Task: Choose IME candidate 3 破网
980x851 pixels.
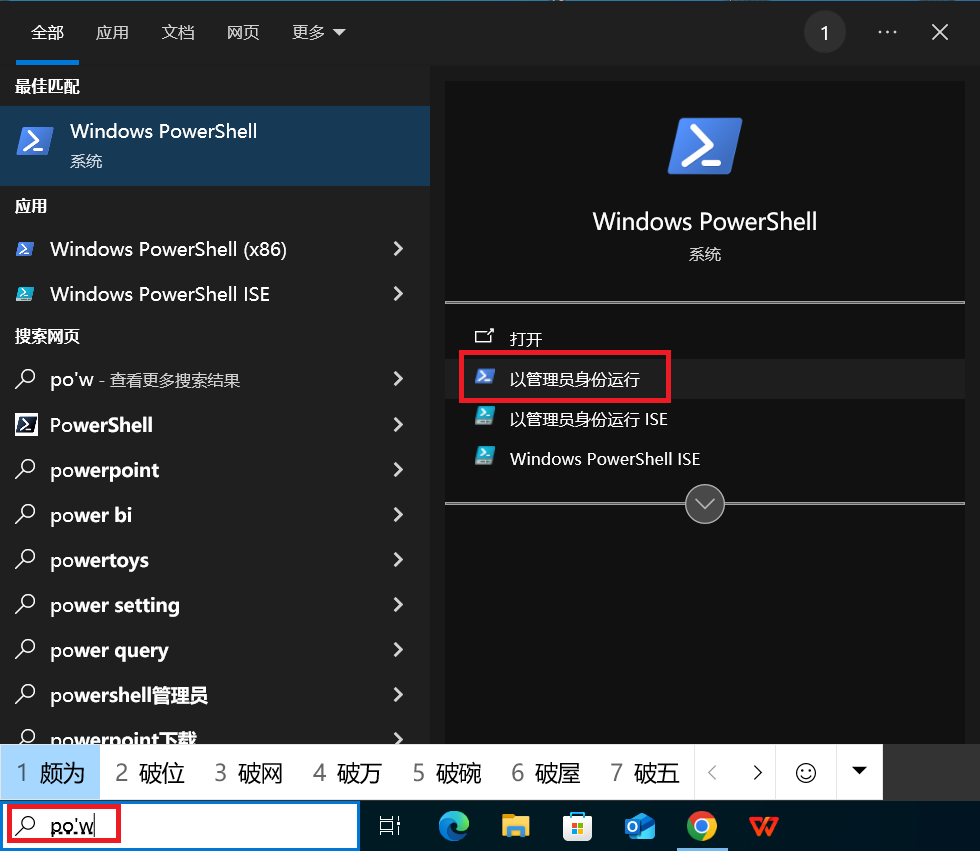Action: pos(249,773)
